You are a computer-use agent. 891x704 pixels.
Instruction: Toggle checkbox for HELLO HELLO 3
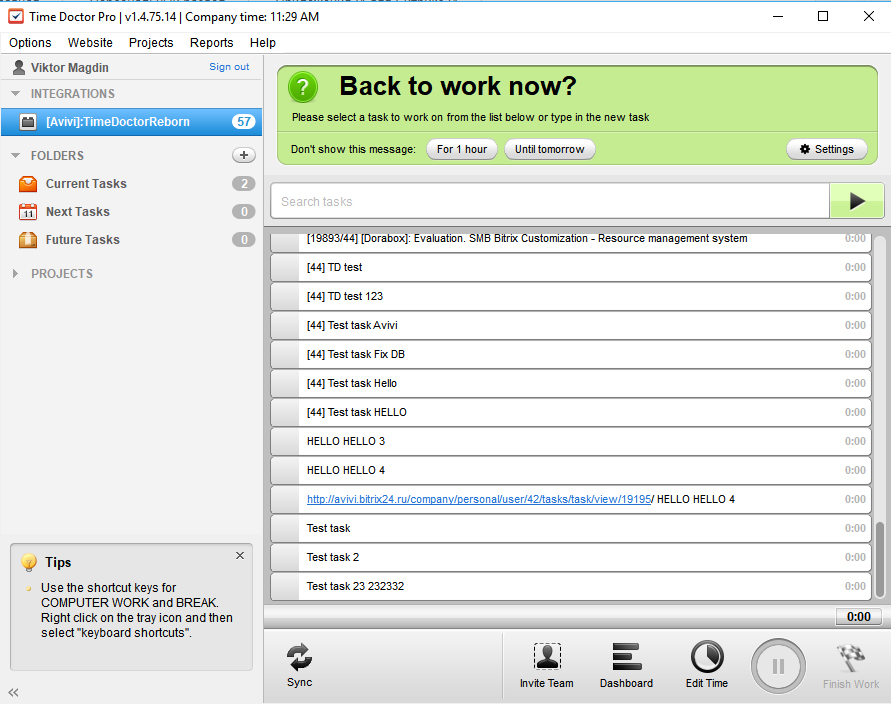(285, 441)
